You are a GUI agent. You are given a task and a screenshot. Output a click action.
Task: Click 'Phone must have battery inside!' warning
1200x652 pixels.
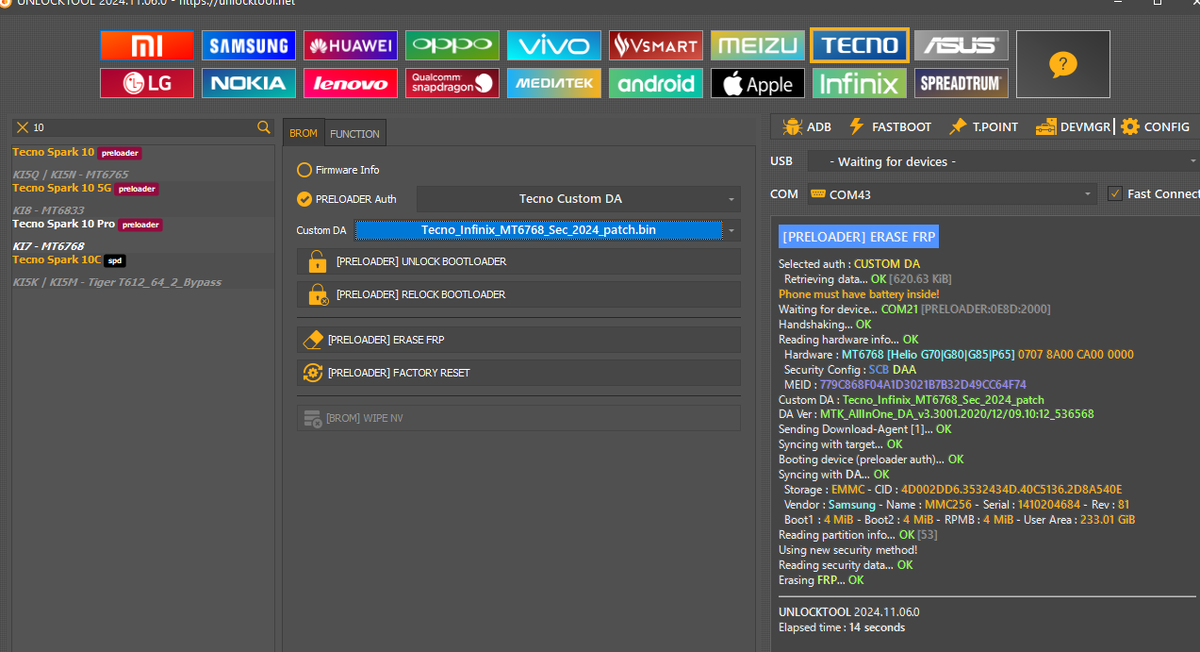point(859,294)
